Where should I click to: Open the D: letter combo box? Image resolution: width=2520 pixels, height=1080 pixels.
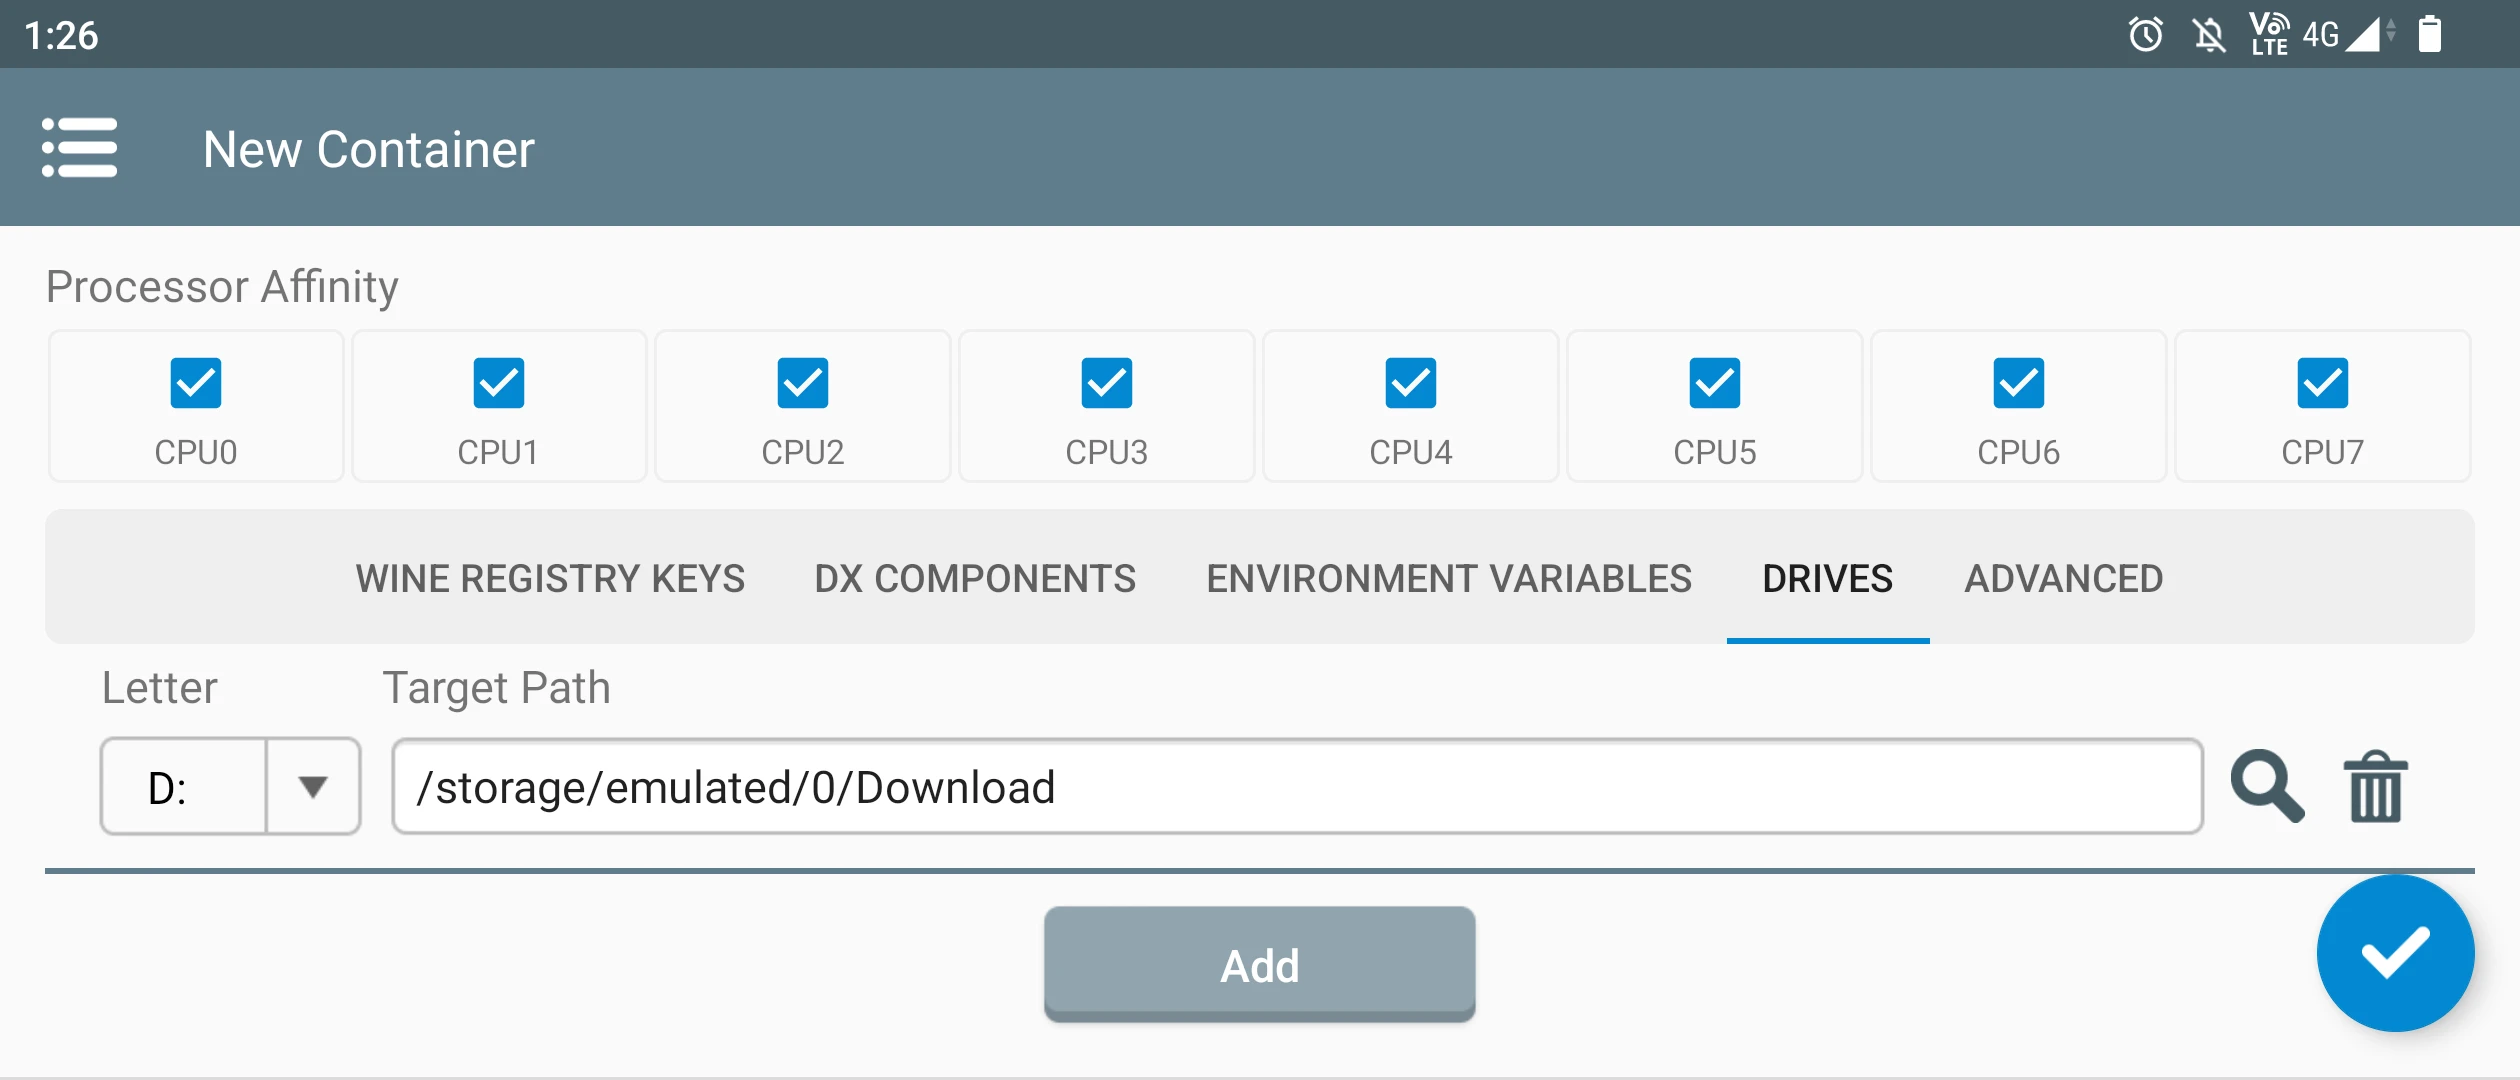pos(184,787)
